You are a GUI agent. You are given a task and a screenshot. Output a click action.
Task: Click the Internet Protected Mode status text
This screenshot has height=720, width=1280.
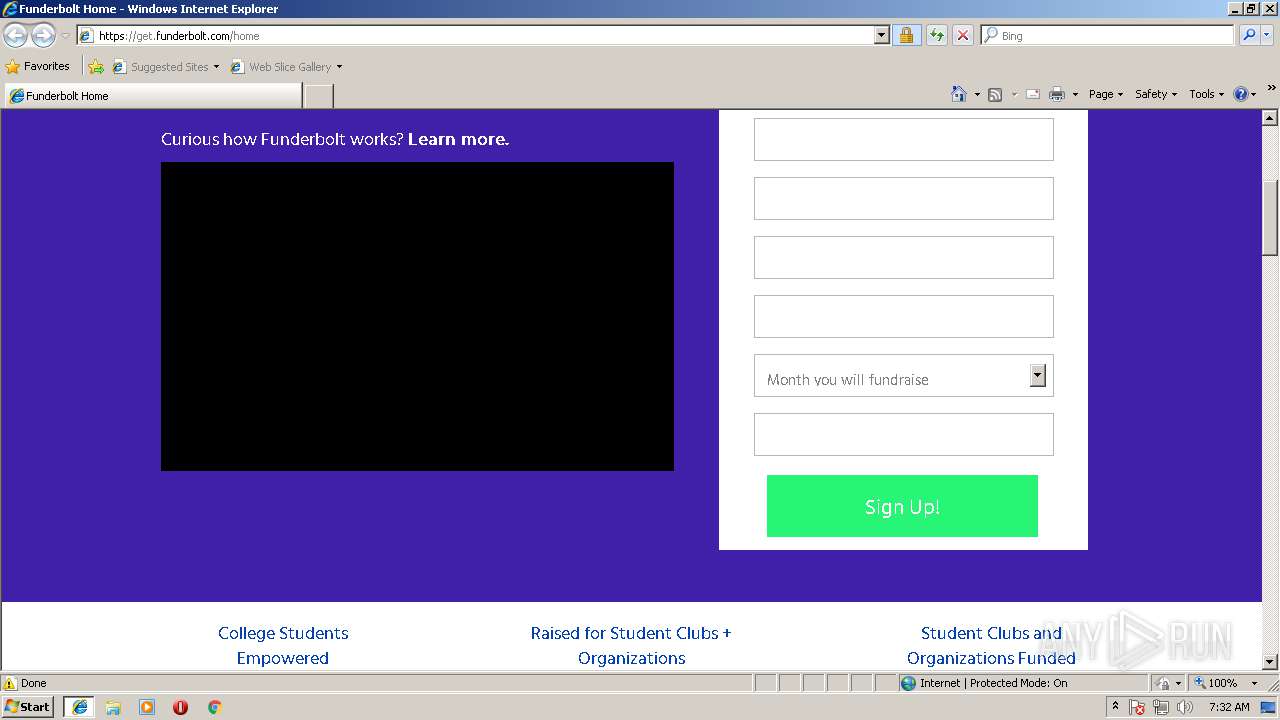pos(993,683)
